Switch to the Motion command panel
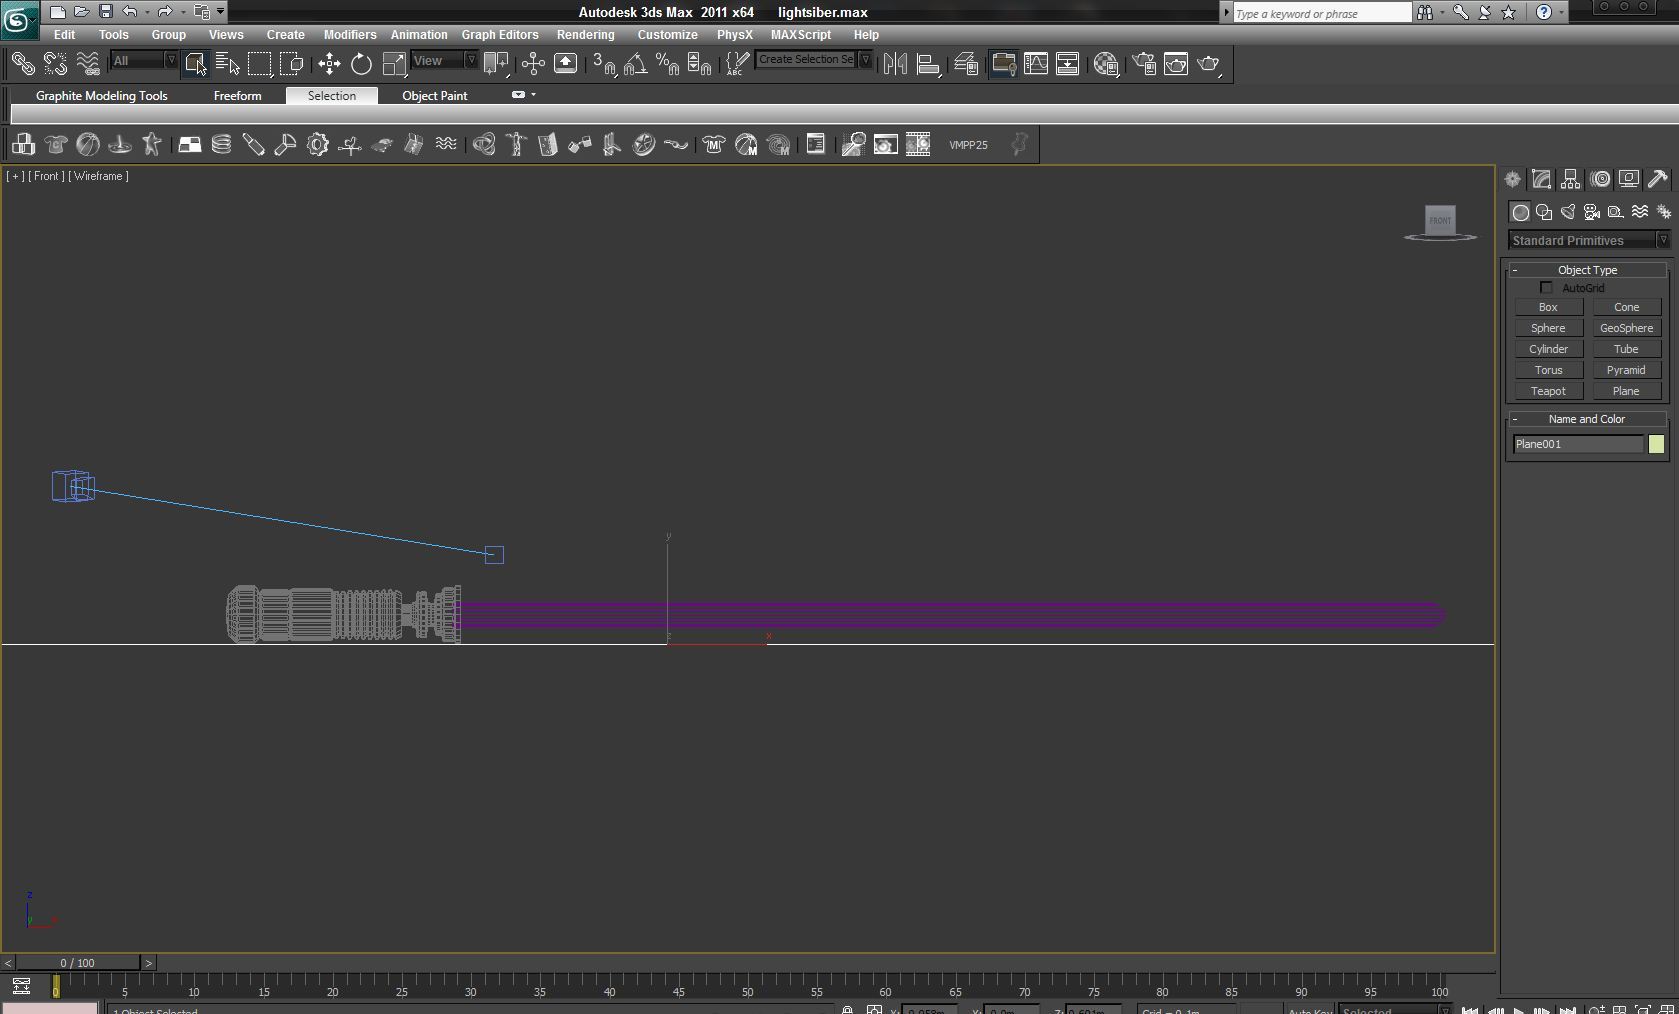Image resolution: width=1679 pixels, height=1014 pixels. (1600, 179)
